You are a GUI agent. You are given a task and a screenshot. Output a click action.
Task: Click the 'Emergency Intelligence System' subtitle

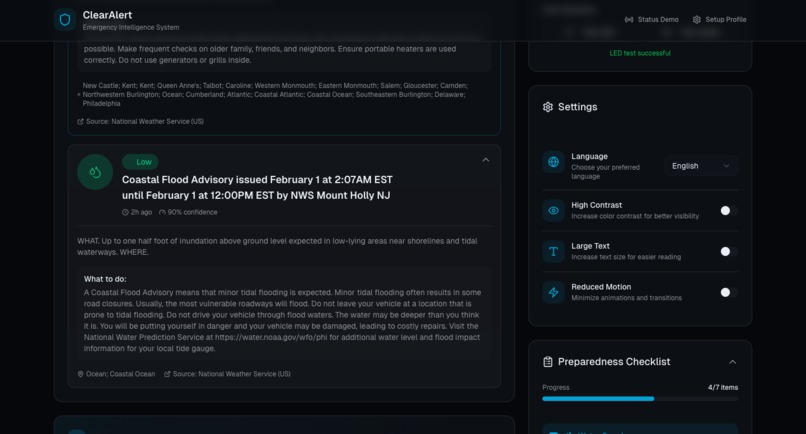(131, 28)
